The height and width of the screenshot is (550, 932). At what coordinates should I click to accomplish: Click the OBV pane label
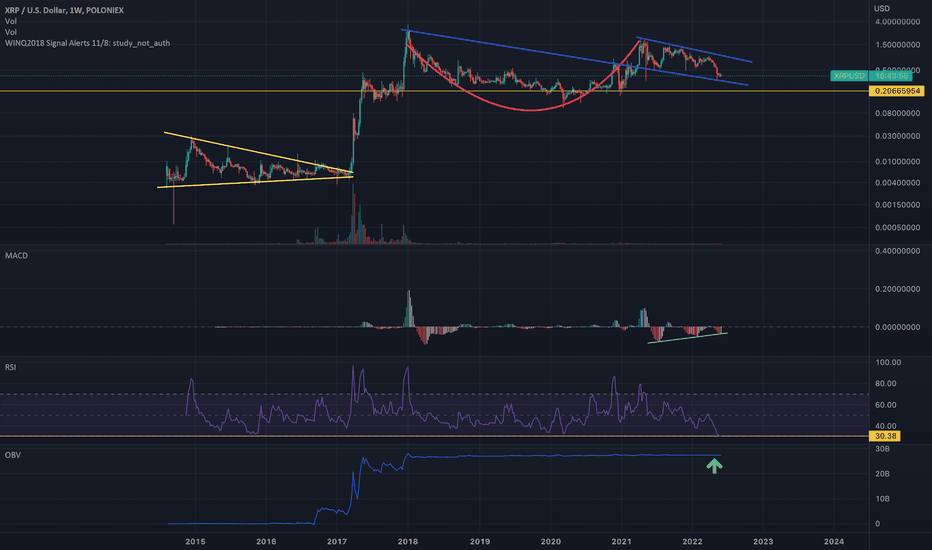point(12,455)
